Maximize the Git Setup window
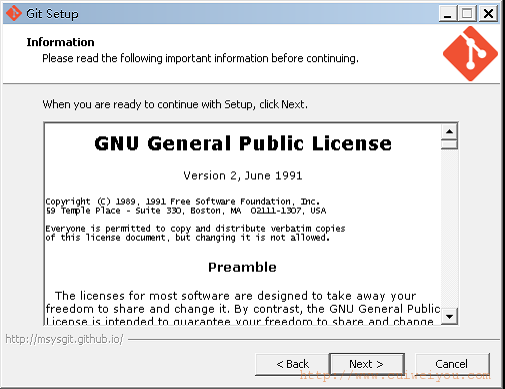Viewport: 505px width, 389px height. [x=467, y=14]
